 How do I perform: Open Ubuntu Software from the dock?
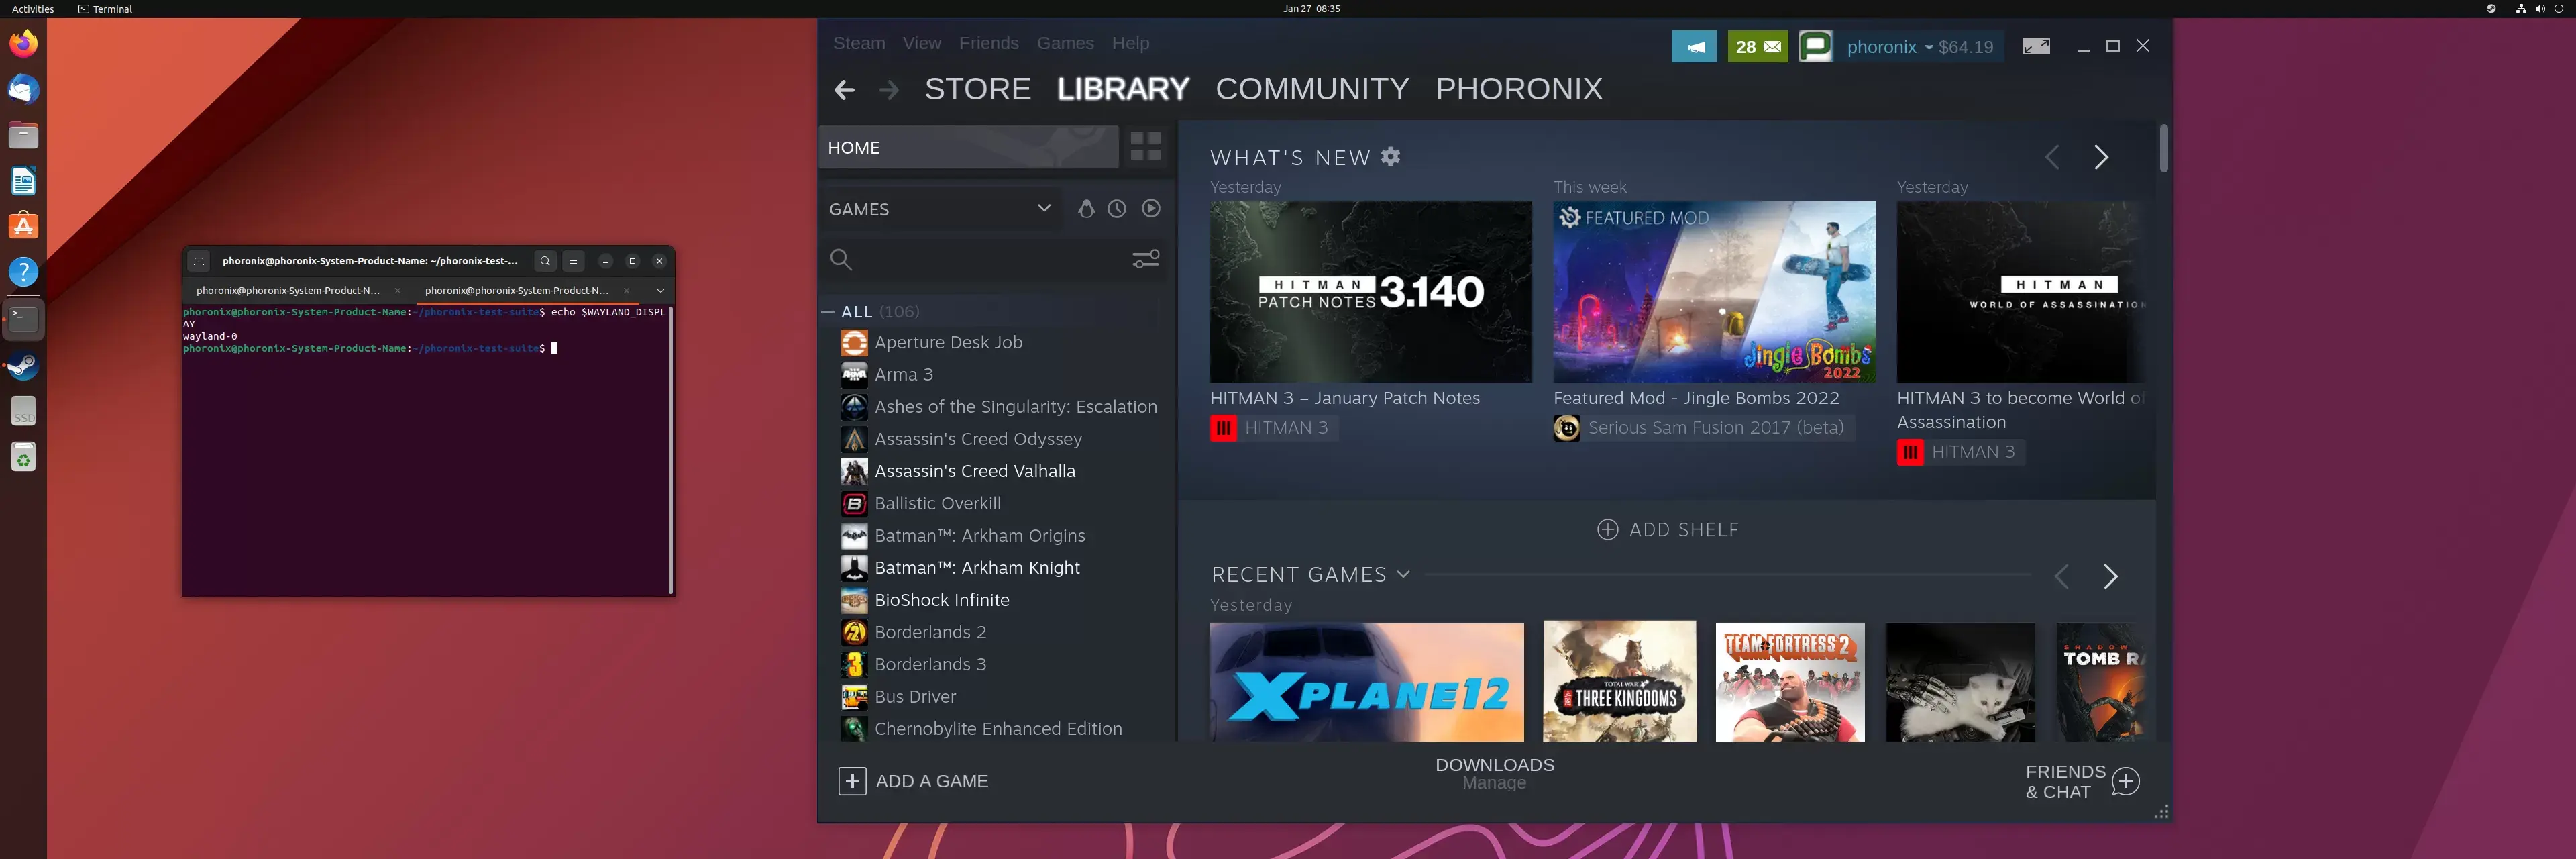[23, 226]
